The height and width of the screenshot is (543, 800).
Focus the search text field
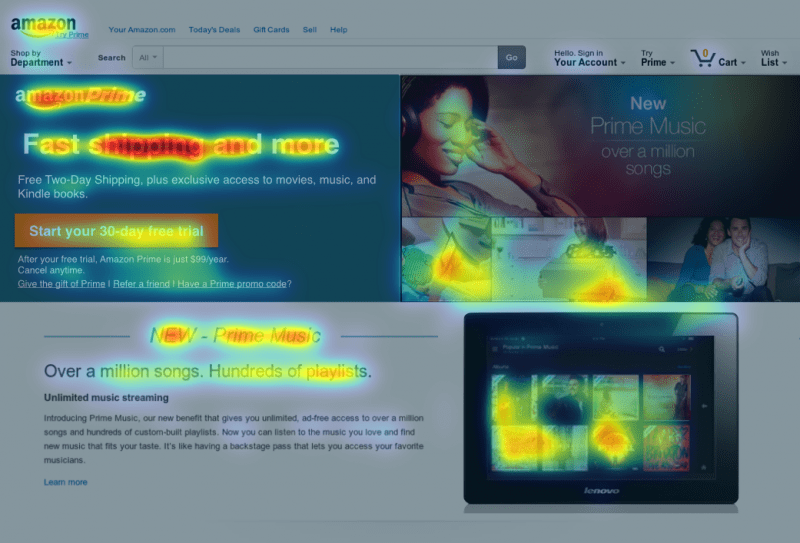pos(330,57)
